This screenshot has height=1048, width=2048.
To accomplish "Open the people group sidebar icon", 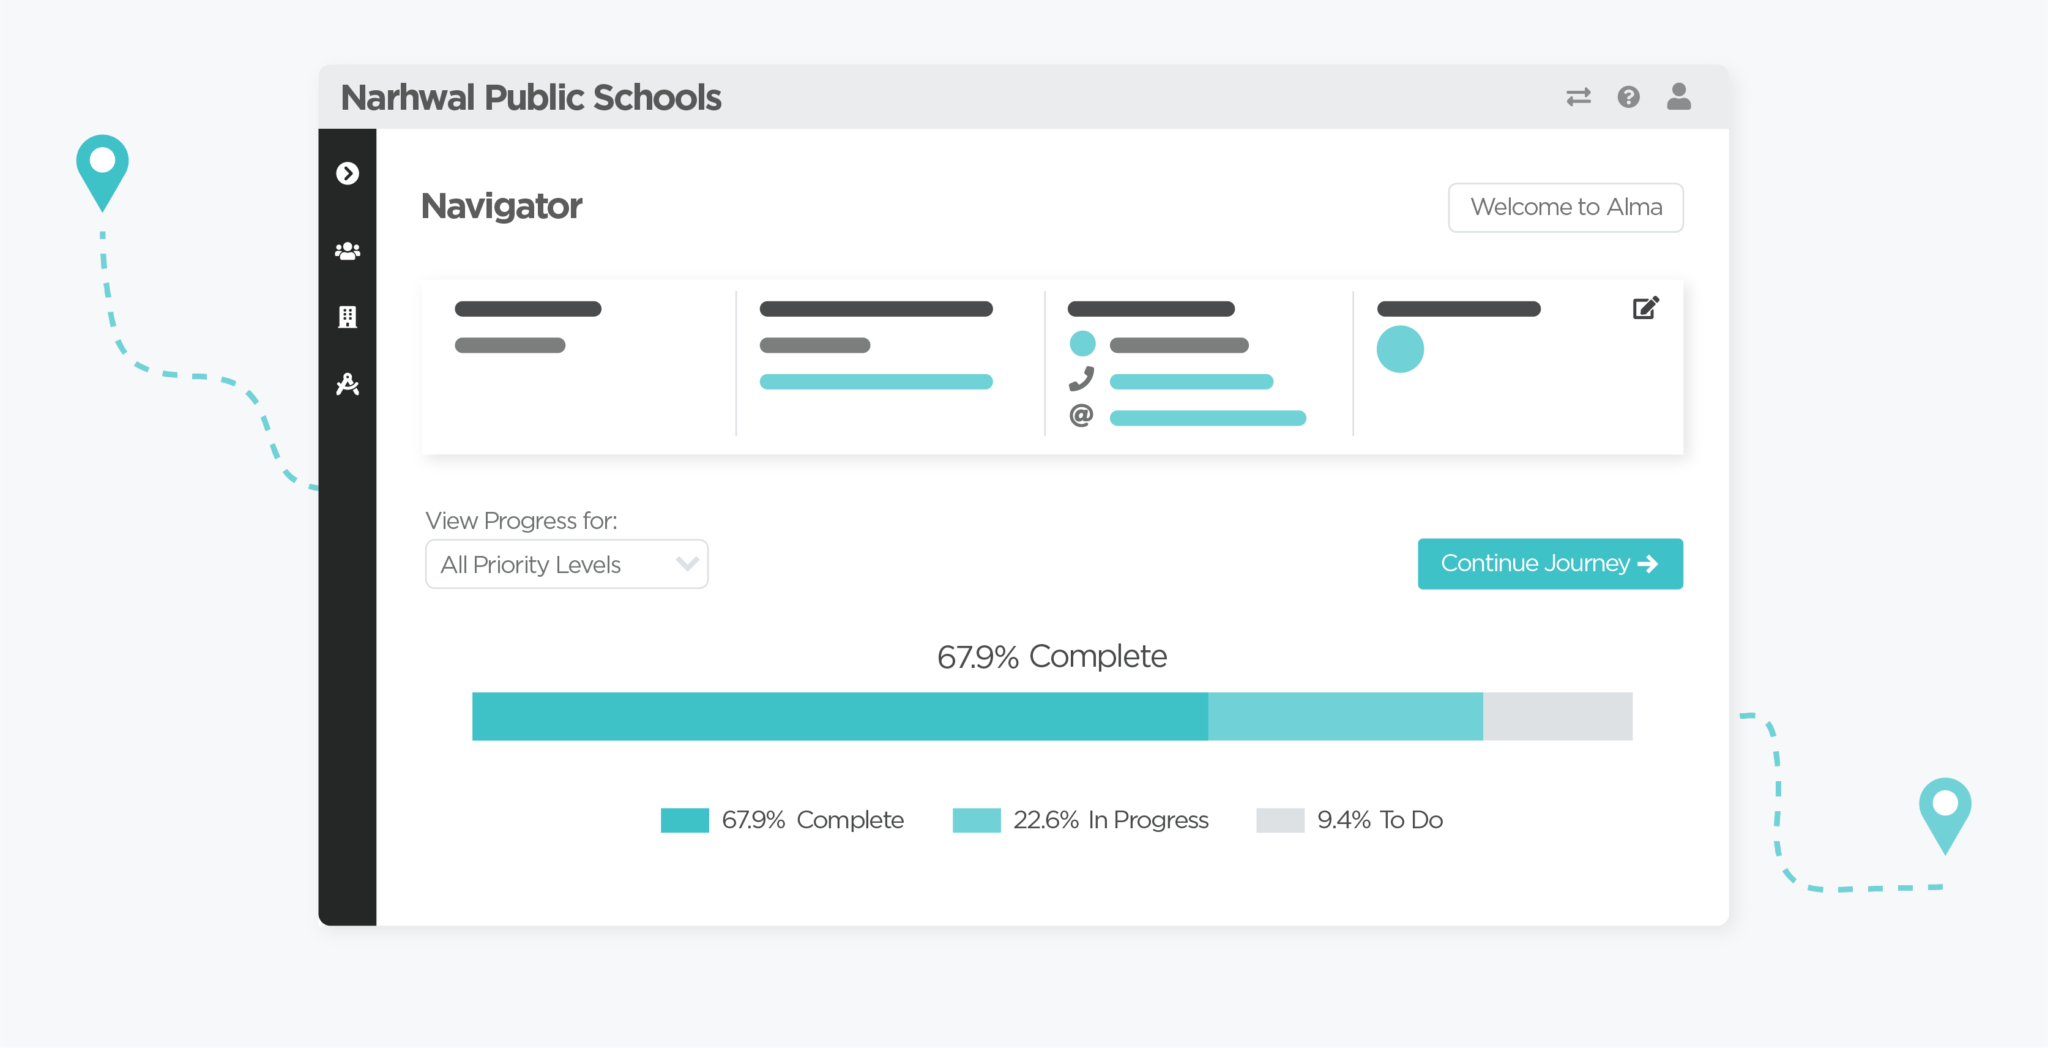I will (x=347, y=251).
